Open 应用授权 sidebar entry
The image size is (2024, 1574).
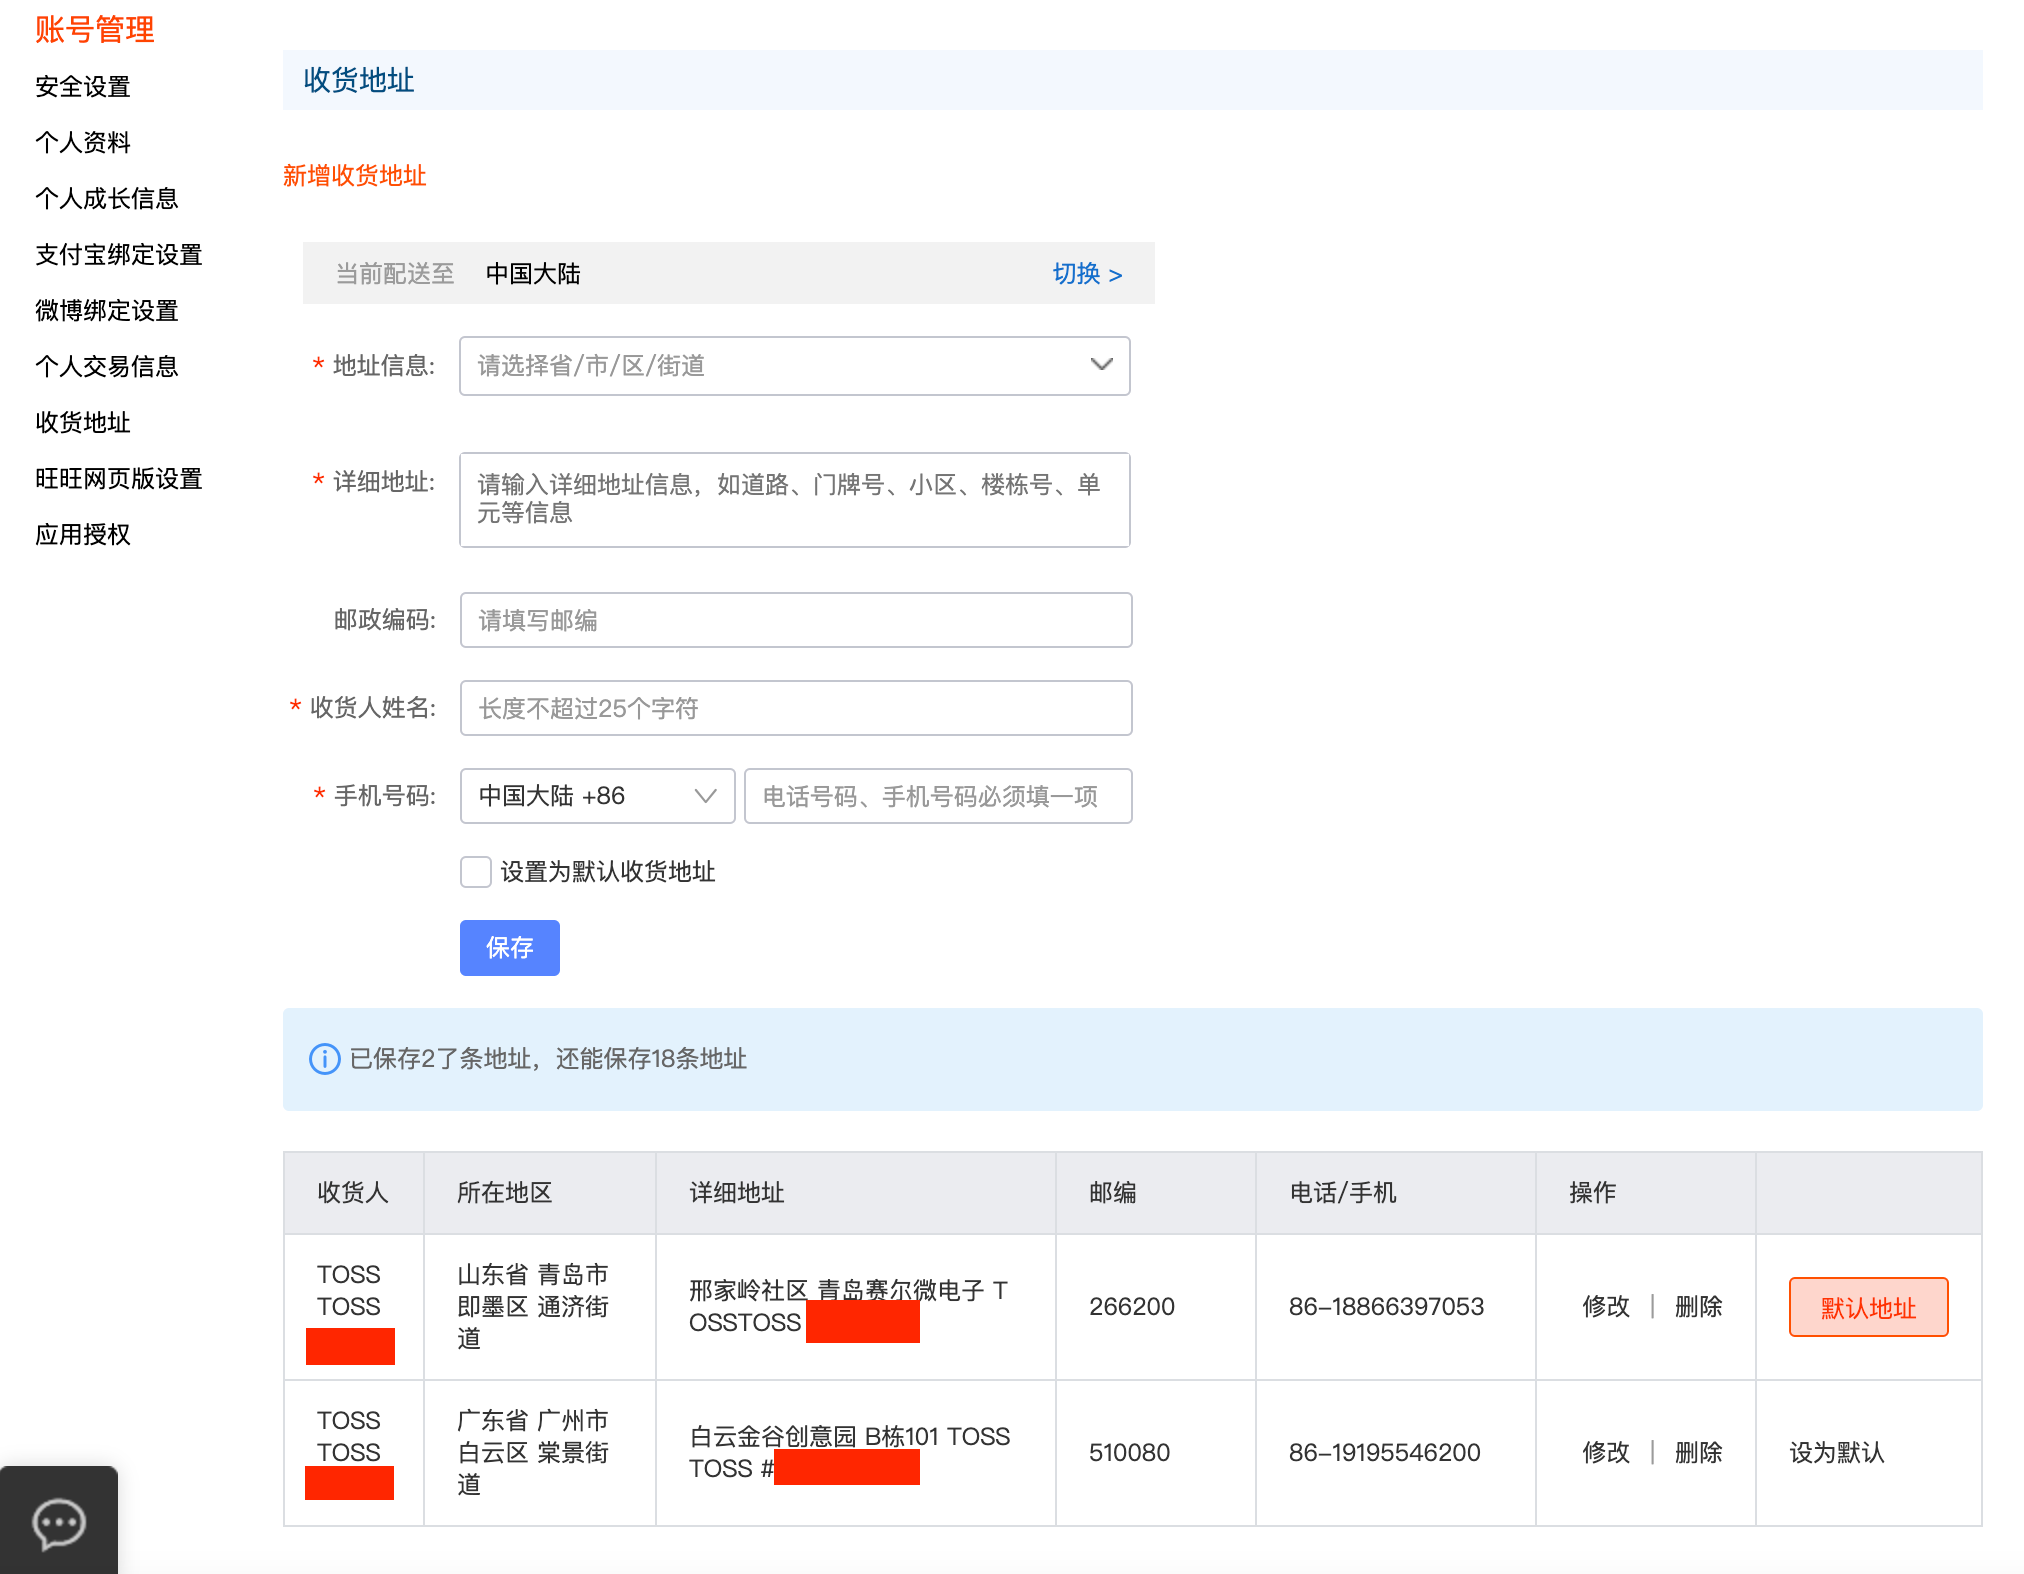point(83,535)
